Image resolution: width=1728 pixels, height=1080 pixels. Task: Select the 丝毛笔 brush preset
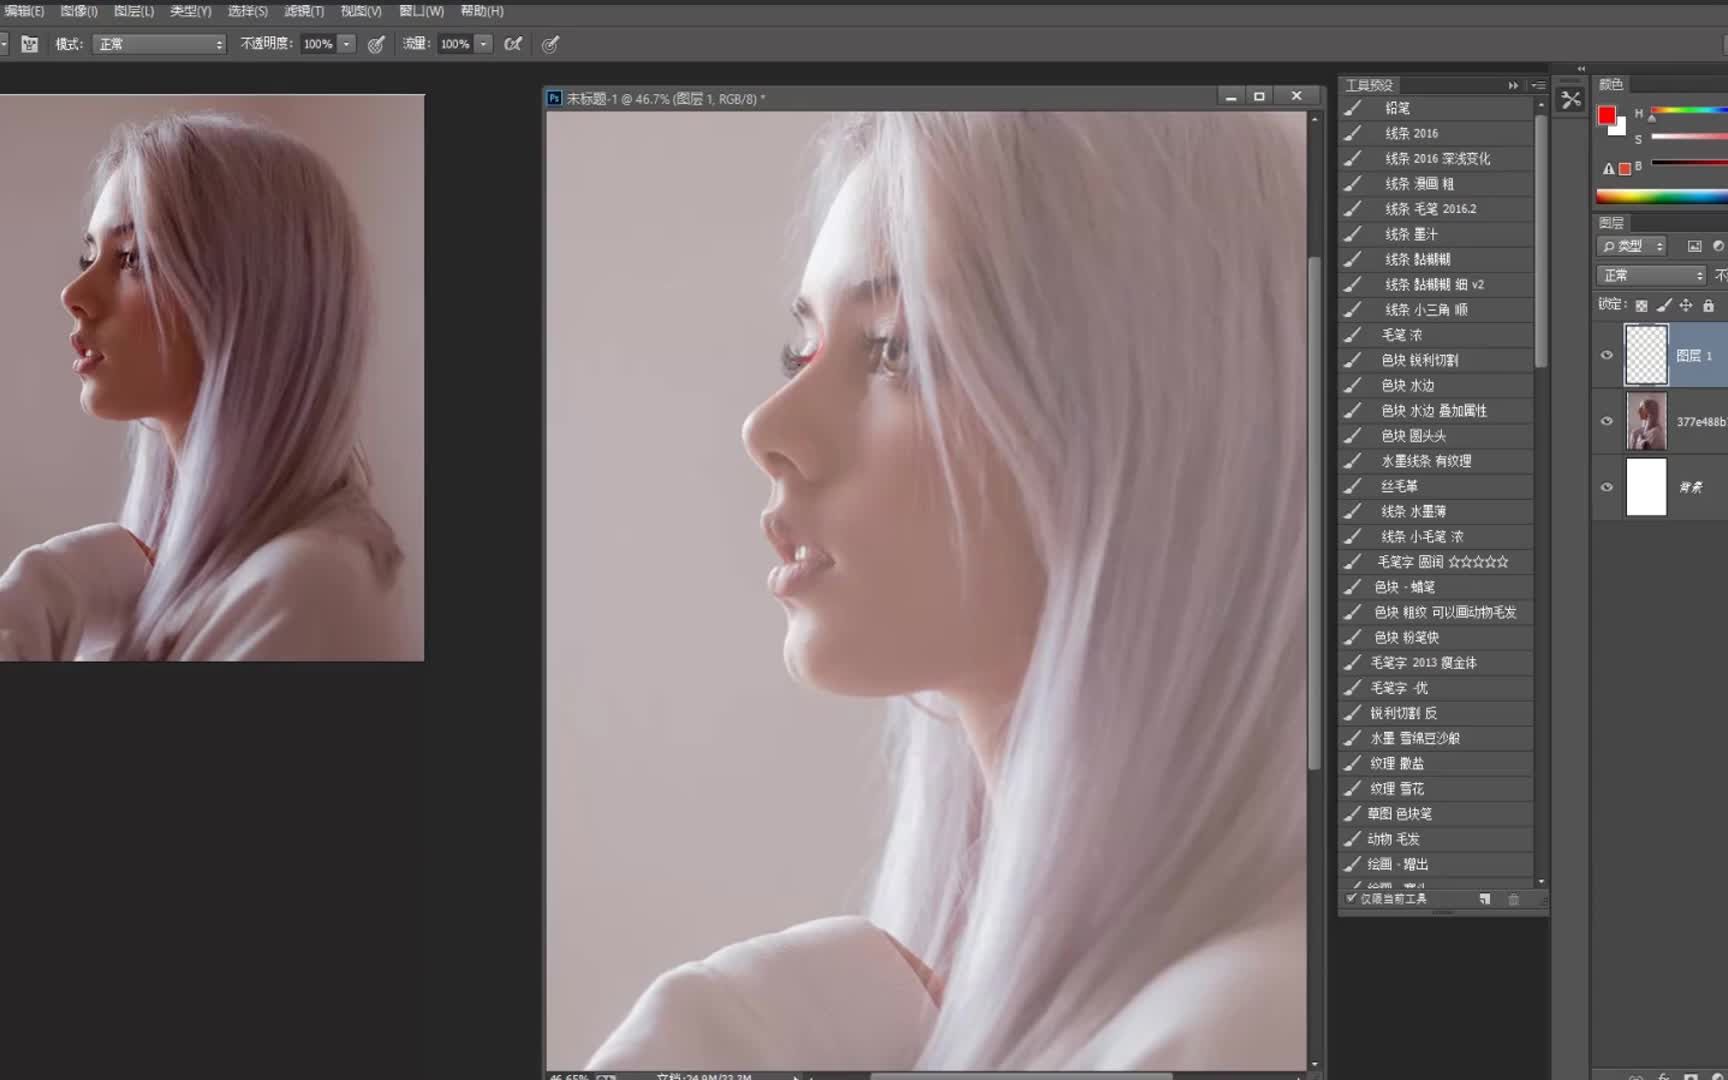point(1436,486)
